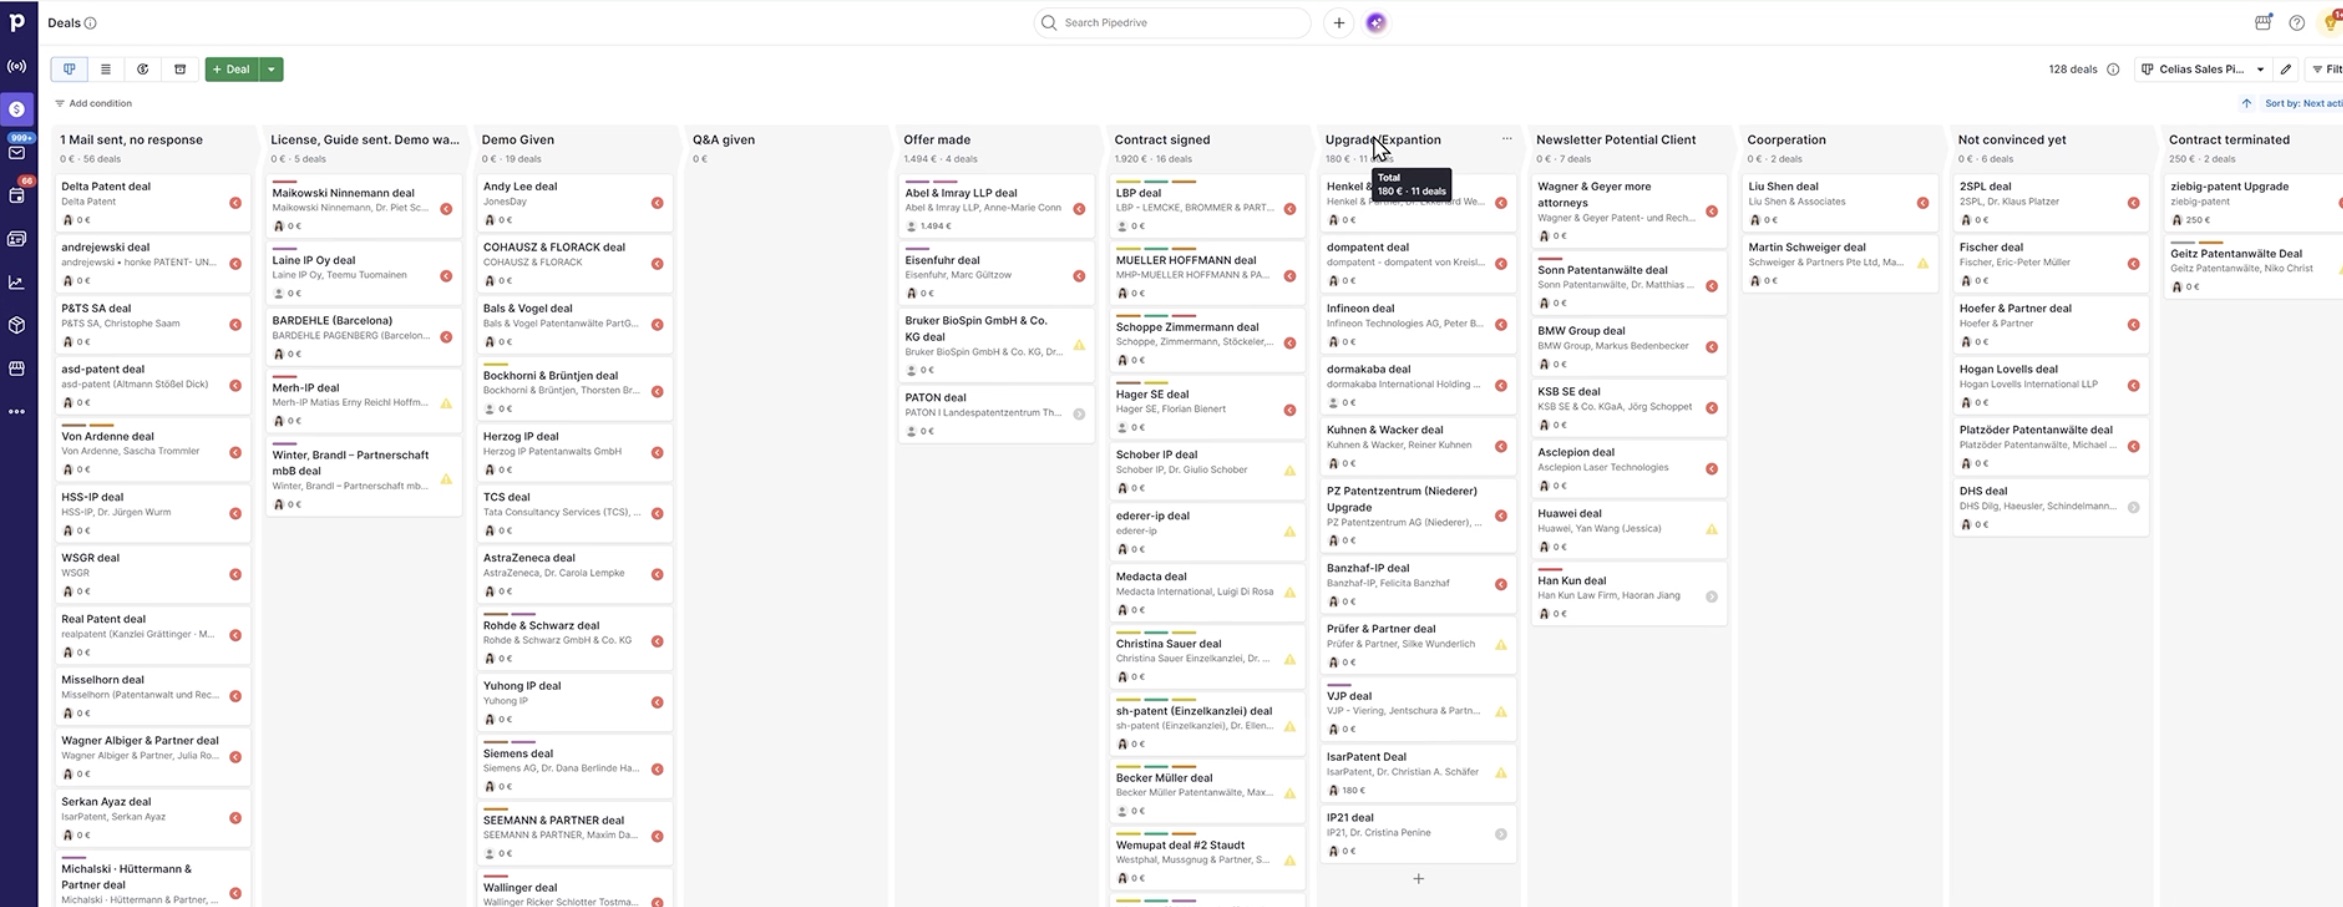Open the AI assistant purple icon
This screenshot has height=907, width=2343.
(1376, 23)
